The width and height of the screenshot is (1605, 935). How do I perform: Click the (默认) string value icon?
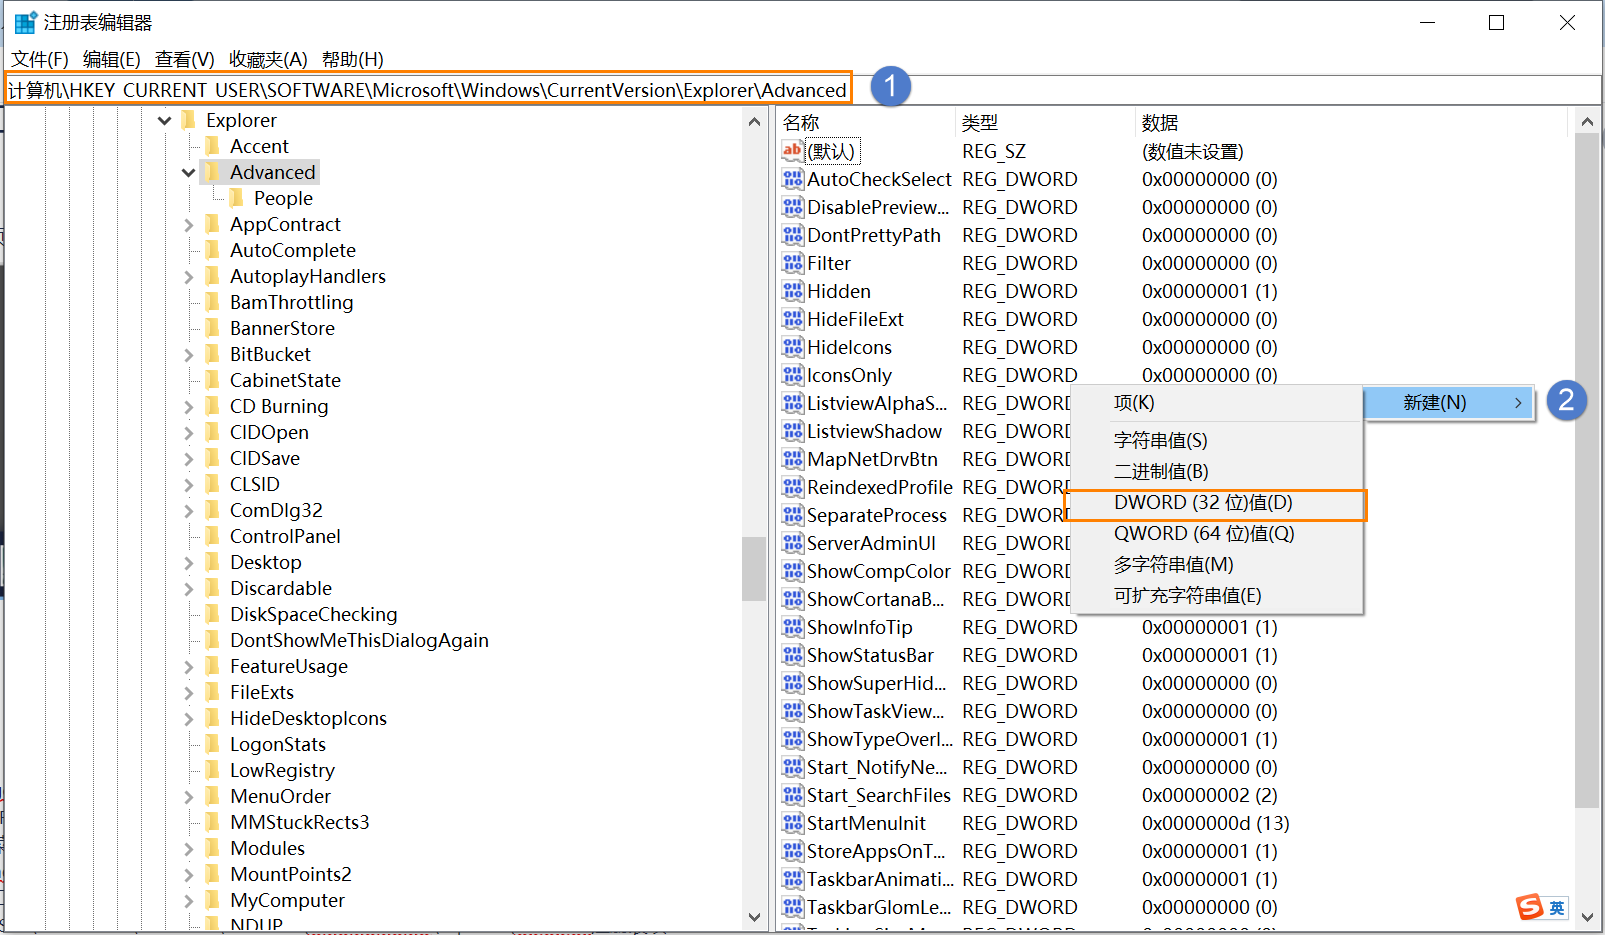792,151
